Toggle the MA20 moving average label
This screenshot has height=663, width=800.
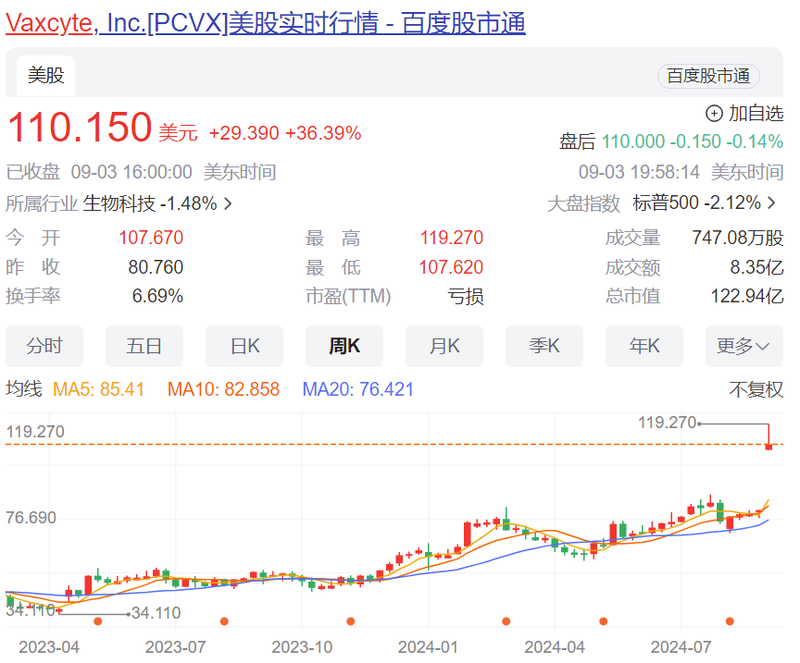pyautogui.click(x=358, y=390)
